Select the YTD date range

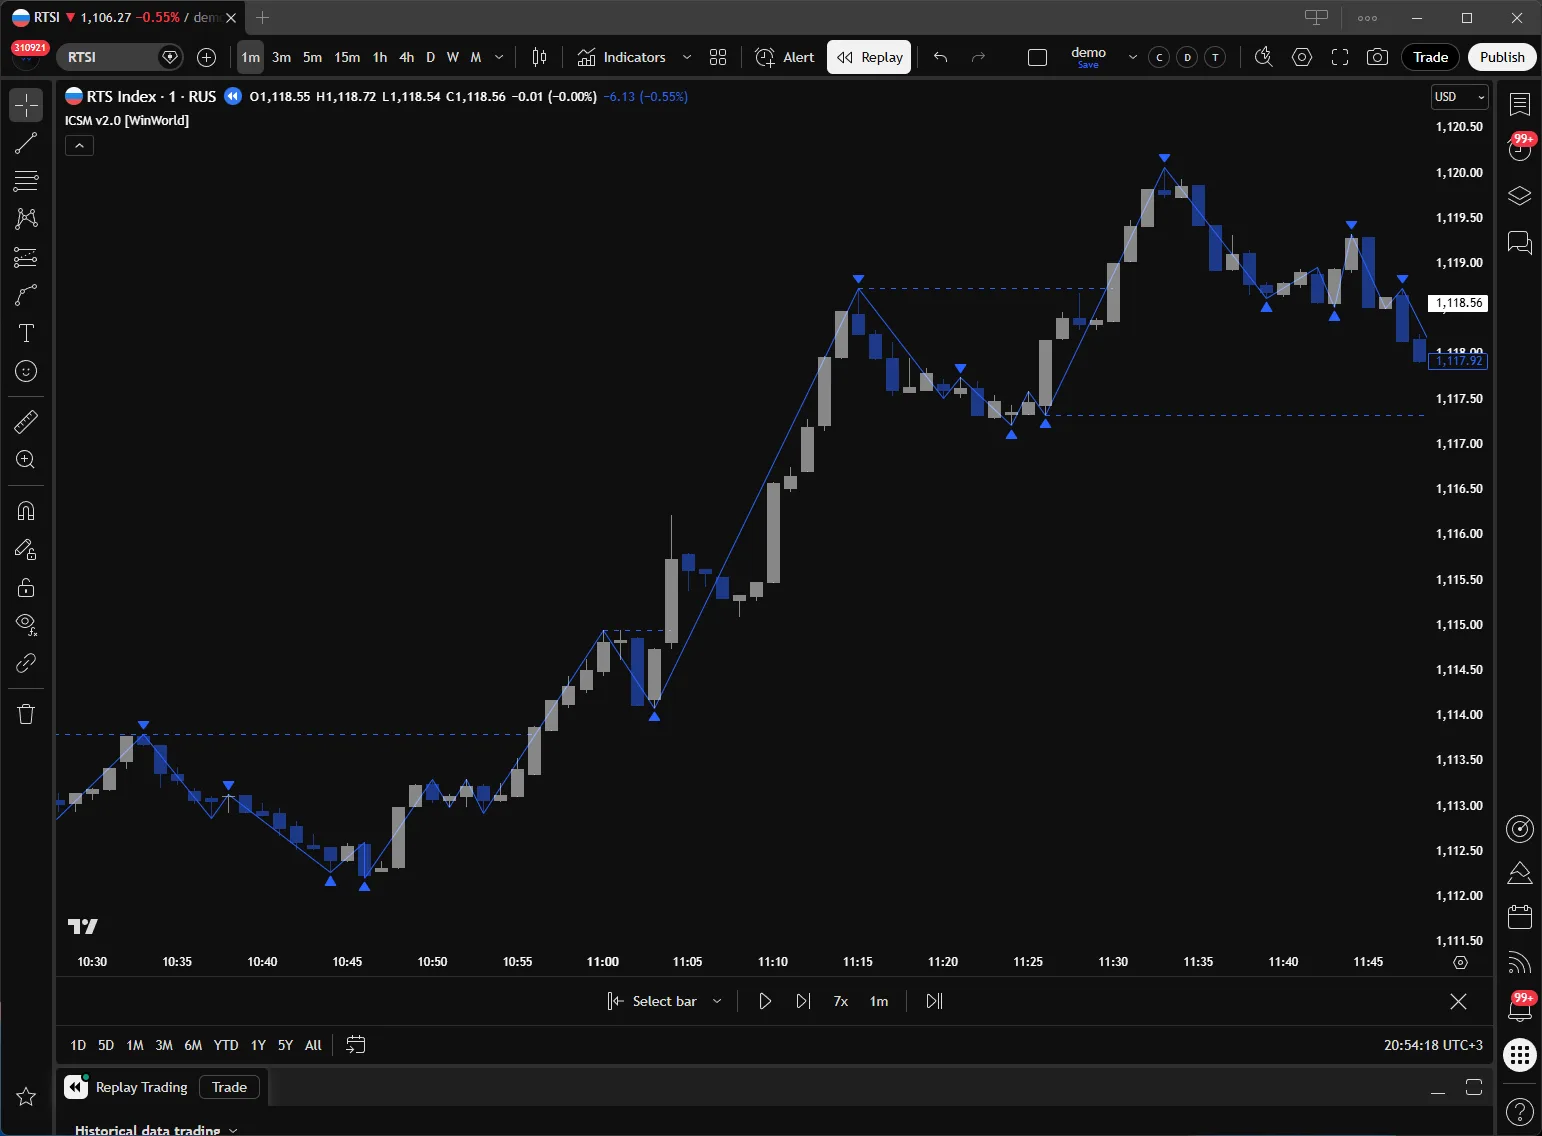pos(226,1045)
